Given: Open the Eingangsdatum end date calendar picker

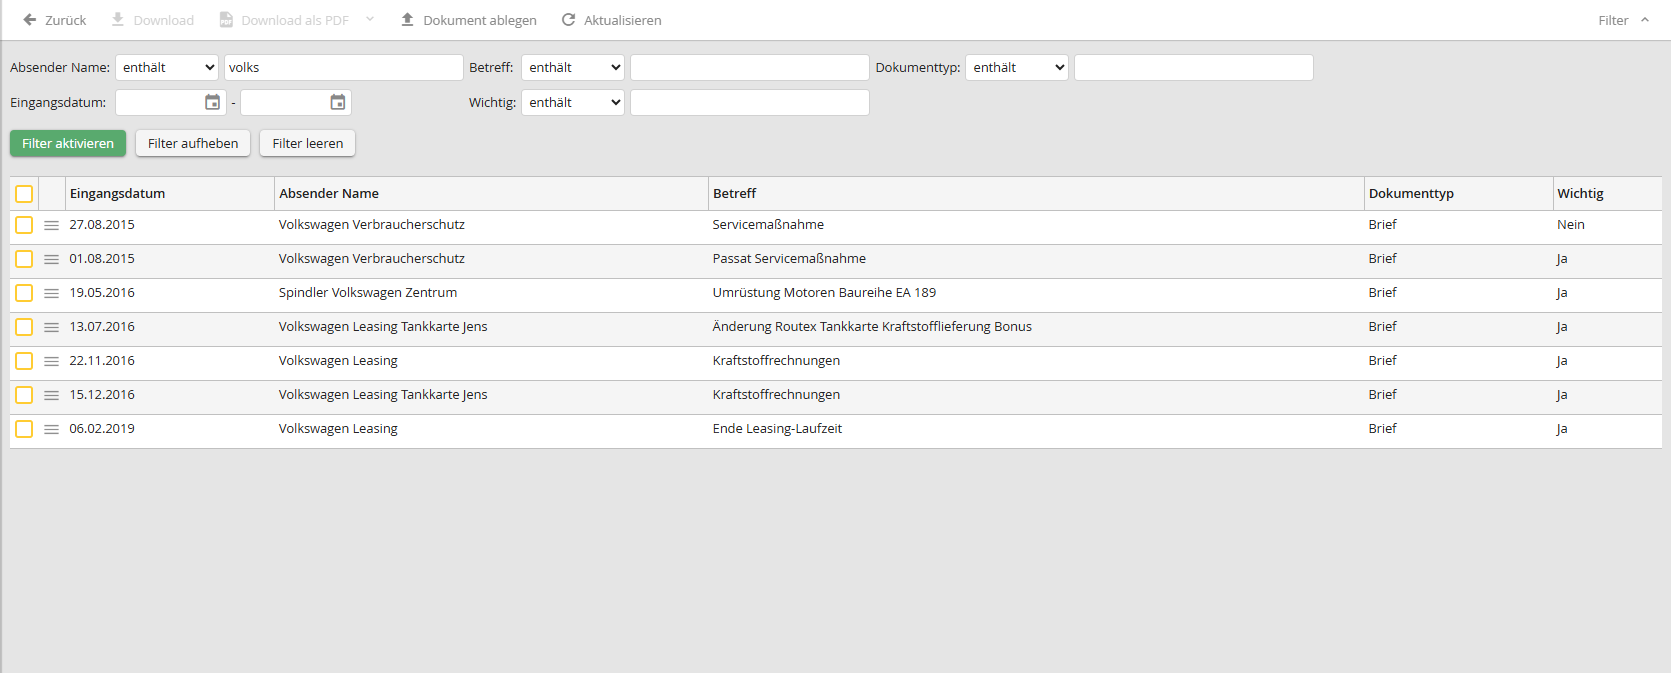Looking at the screenshot, I should 338,102.
